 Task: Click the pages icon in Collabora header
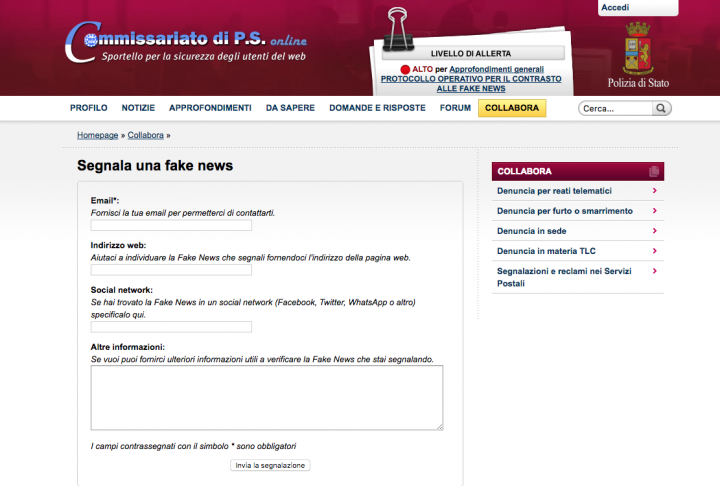pyautogui.click(x=654, y=171)
